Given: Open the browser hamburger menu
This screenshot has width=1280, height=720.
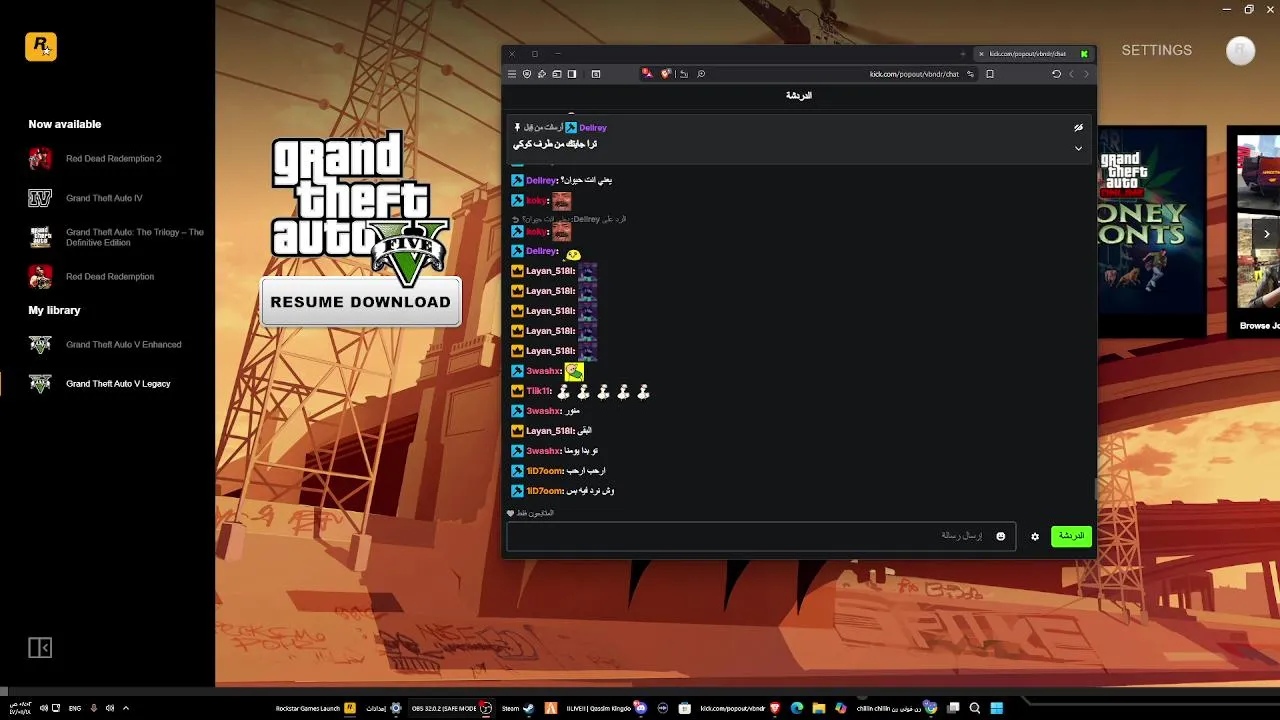Looking at the screenshot, I should tap(512, 74).
